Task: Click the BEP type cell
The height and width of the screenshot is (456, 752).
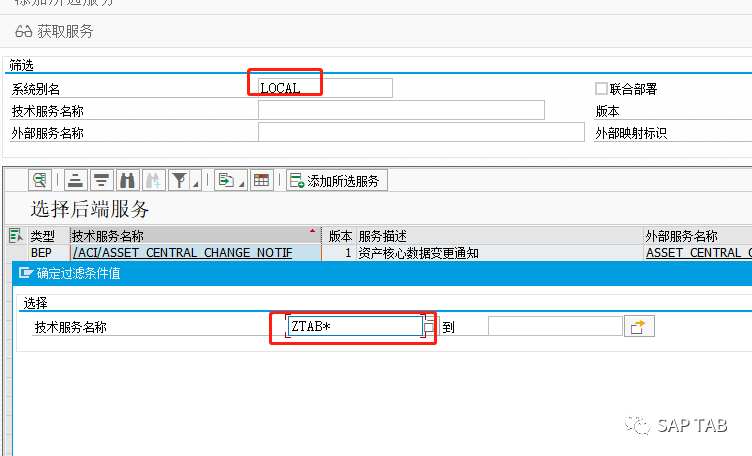Action: click(49, 253)
